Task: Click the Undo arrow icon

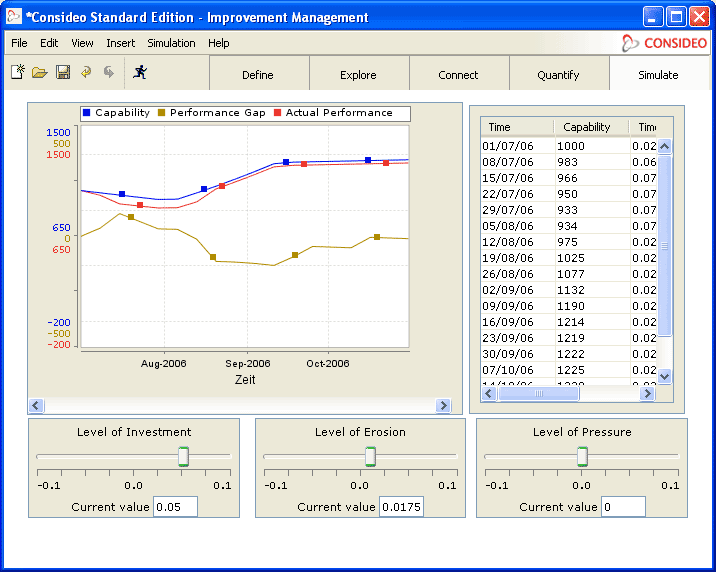Action: coord(86,72)
